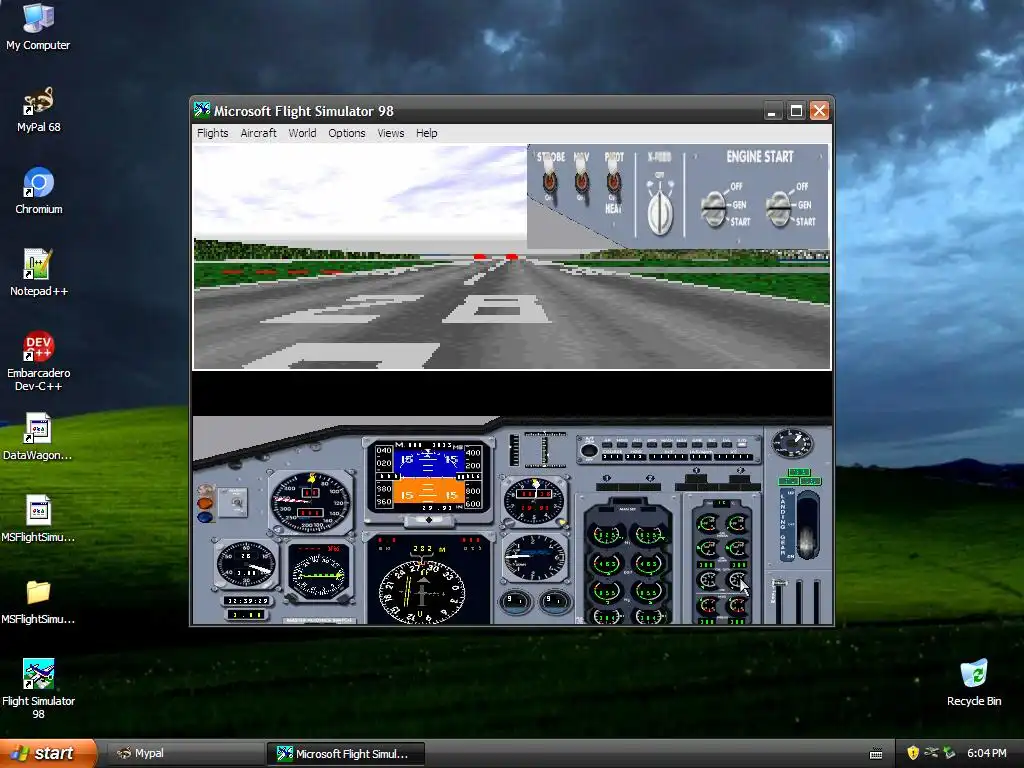Screen dimensions: 1024x768
Task: Open the DataWagon text file icon
Action: pyautogui.click(x=38, y=437)
